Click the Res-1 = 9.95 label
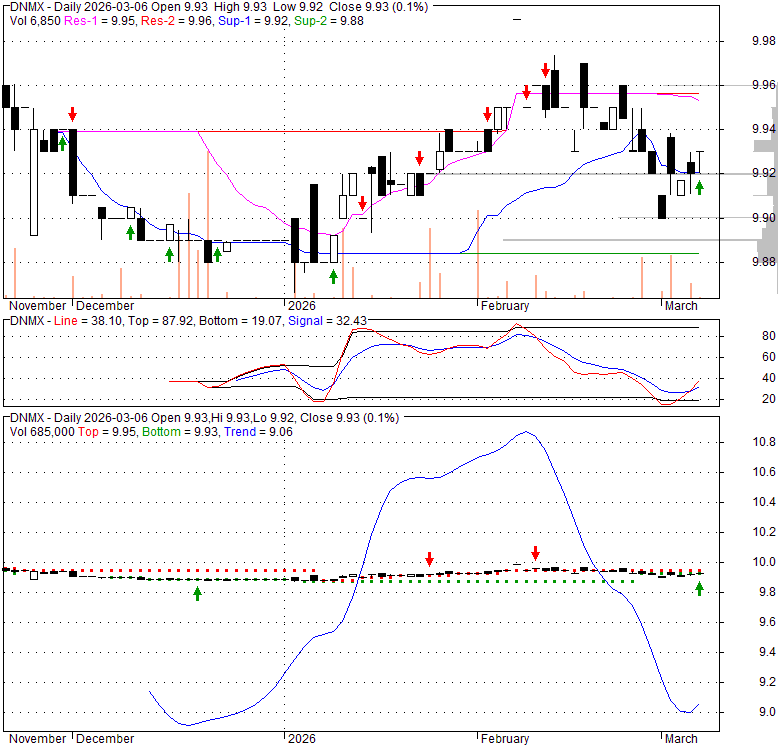The image size is (780, 745). tap(100, 21)
